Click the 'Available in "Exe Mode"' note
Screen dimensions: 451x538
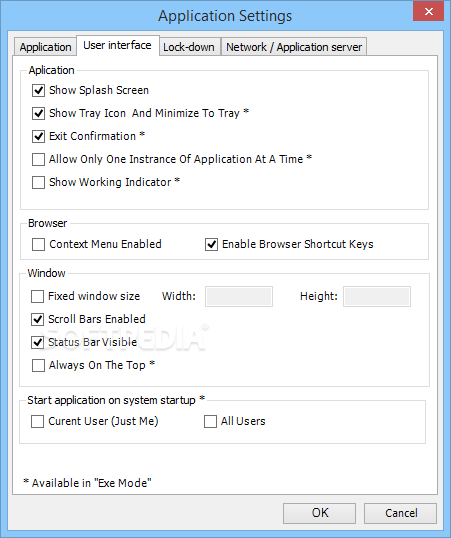87,483
